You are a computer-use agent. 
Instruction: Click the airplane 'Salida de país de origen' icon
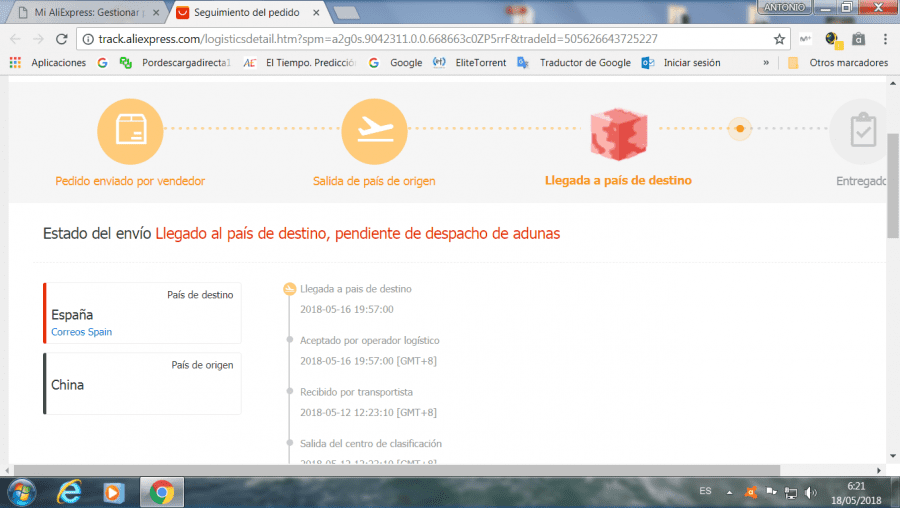point(374,131)
